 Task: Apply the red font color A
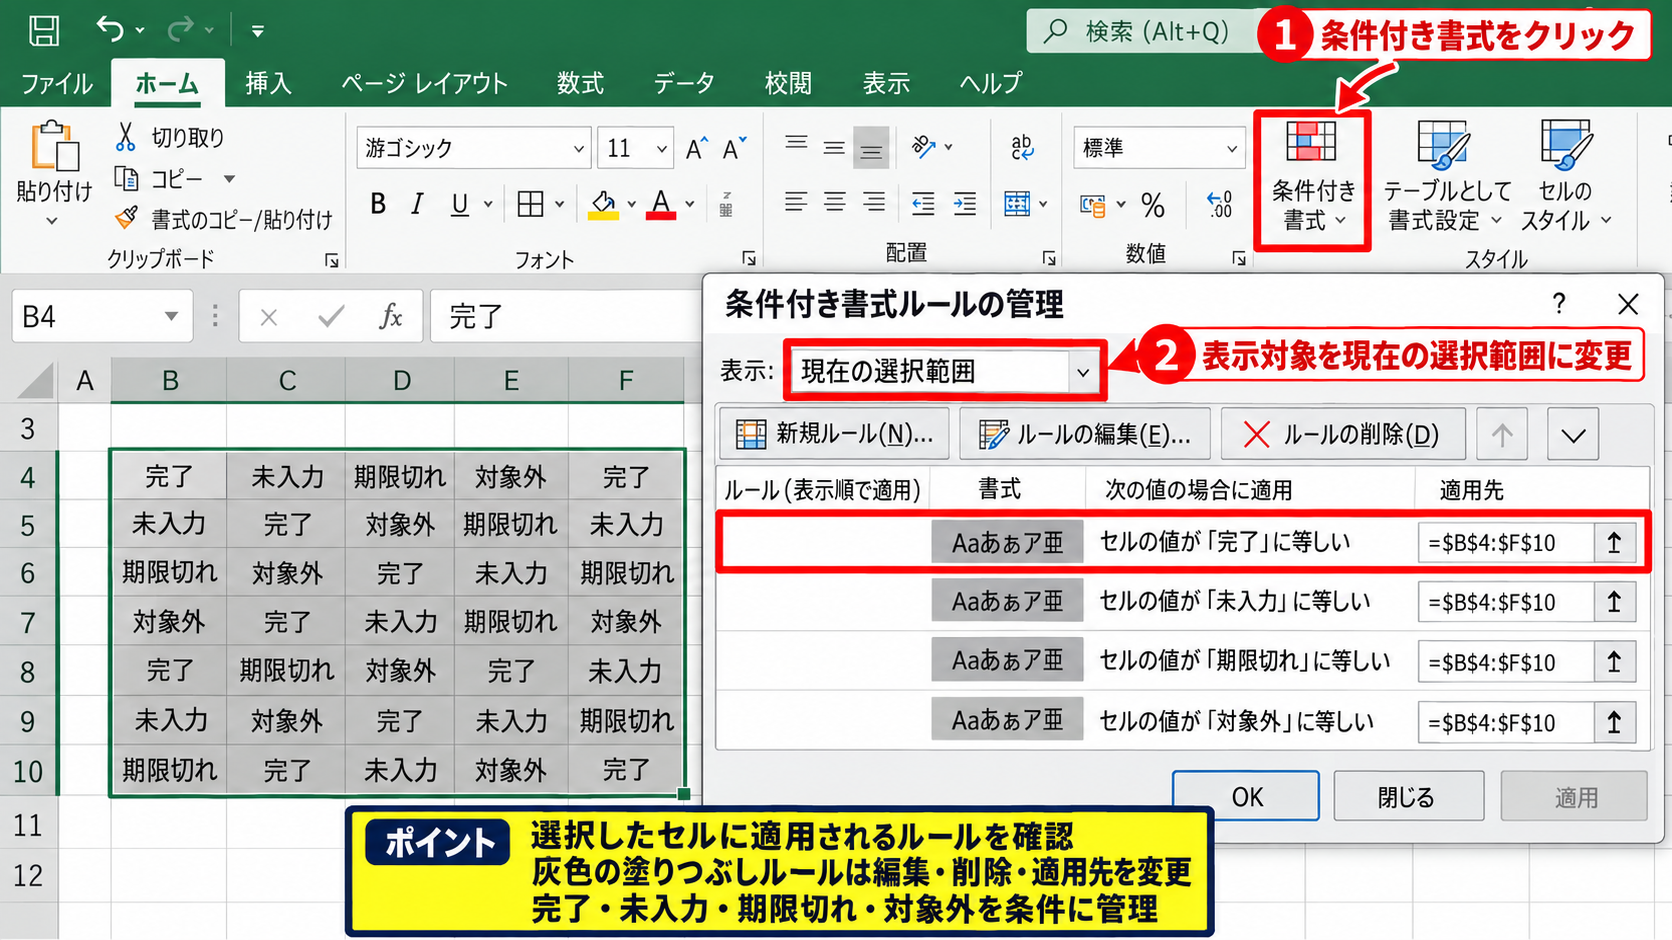pyautogui.click(x=661, y=204)
